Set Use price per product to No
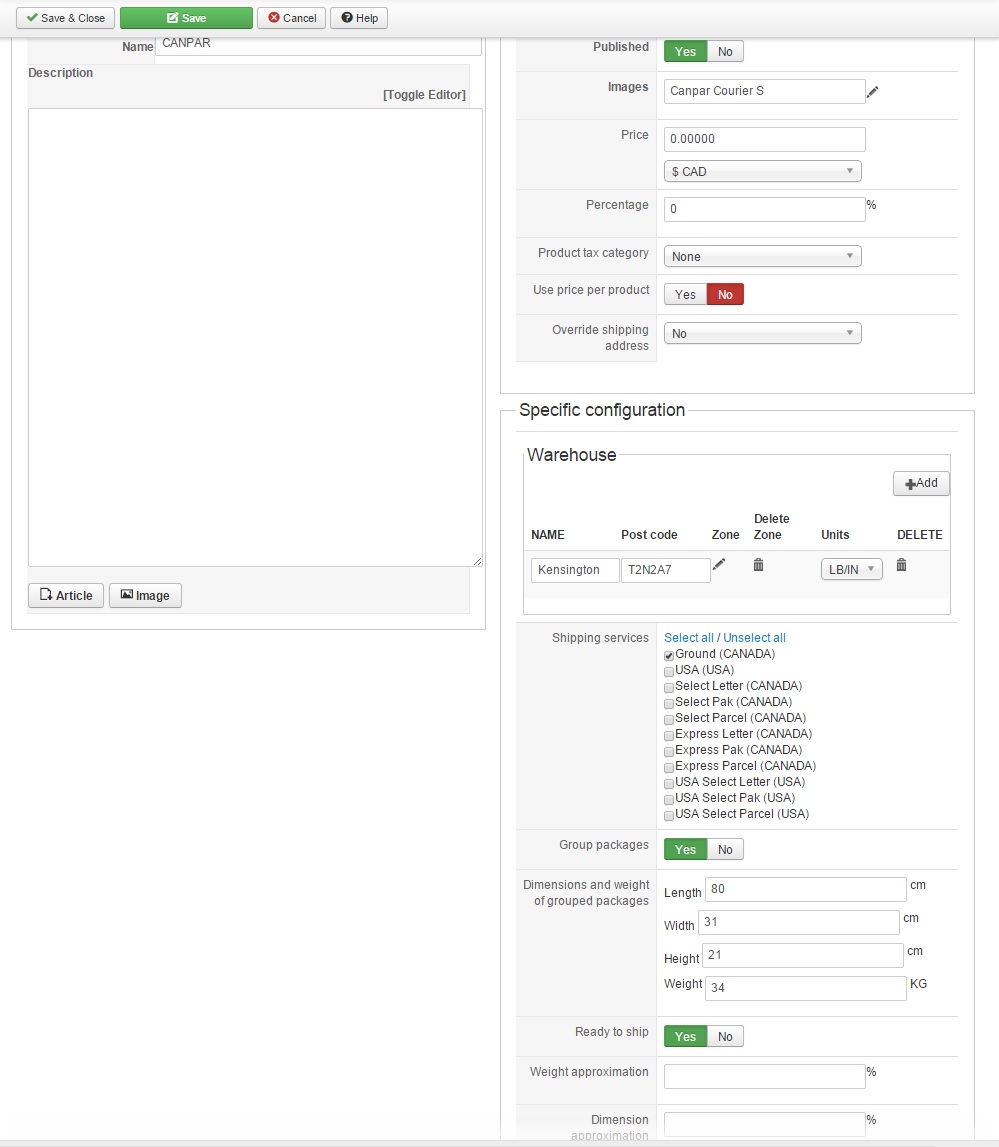The image size is (999, 1147). [x=725, y=295]
